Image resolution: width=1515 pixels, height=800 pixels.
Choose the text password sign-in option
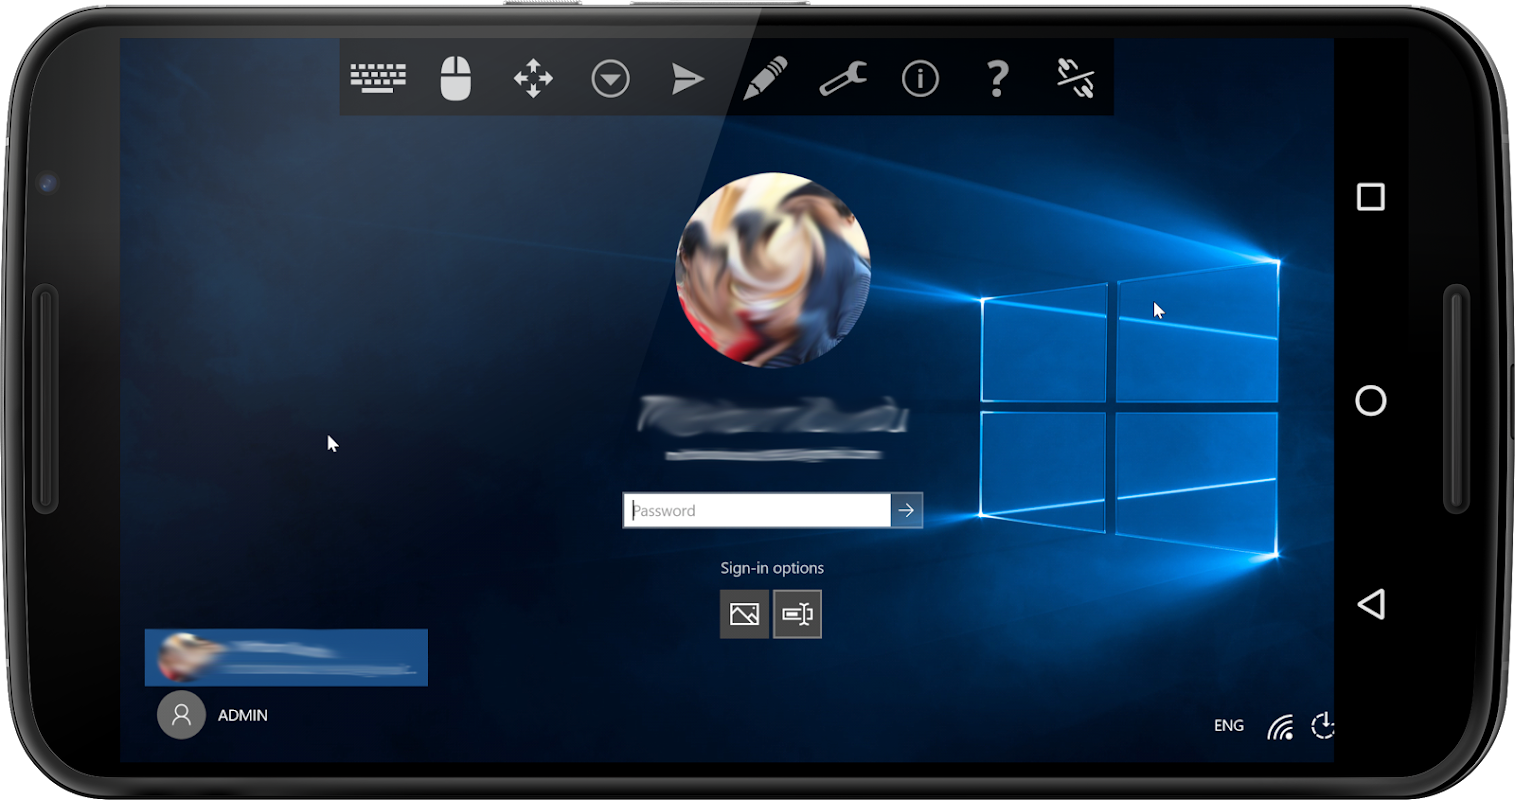(797, 614)
